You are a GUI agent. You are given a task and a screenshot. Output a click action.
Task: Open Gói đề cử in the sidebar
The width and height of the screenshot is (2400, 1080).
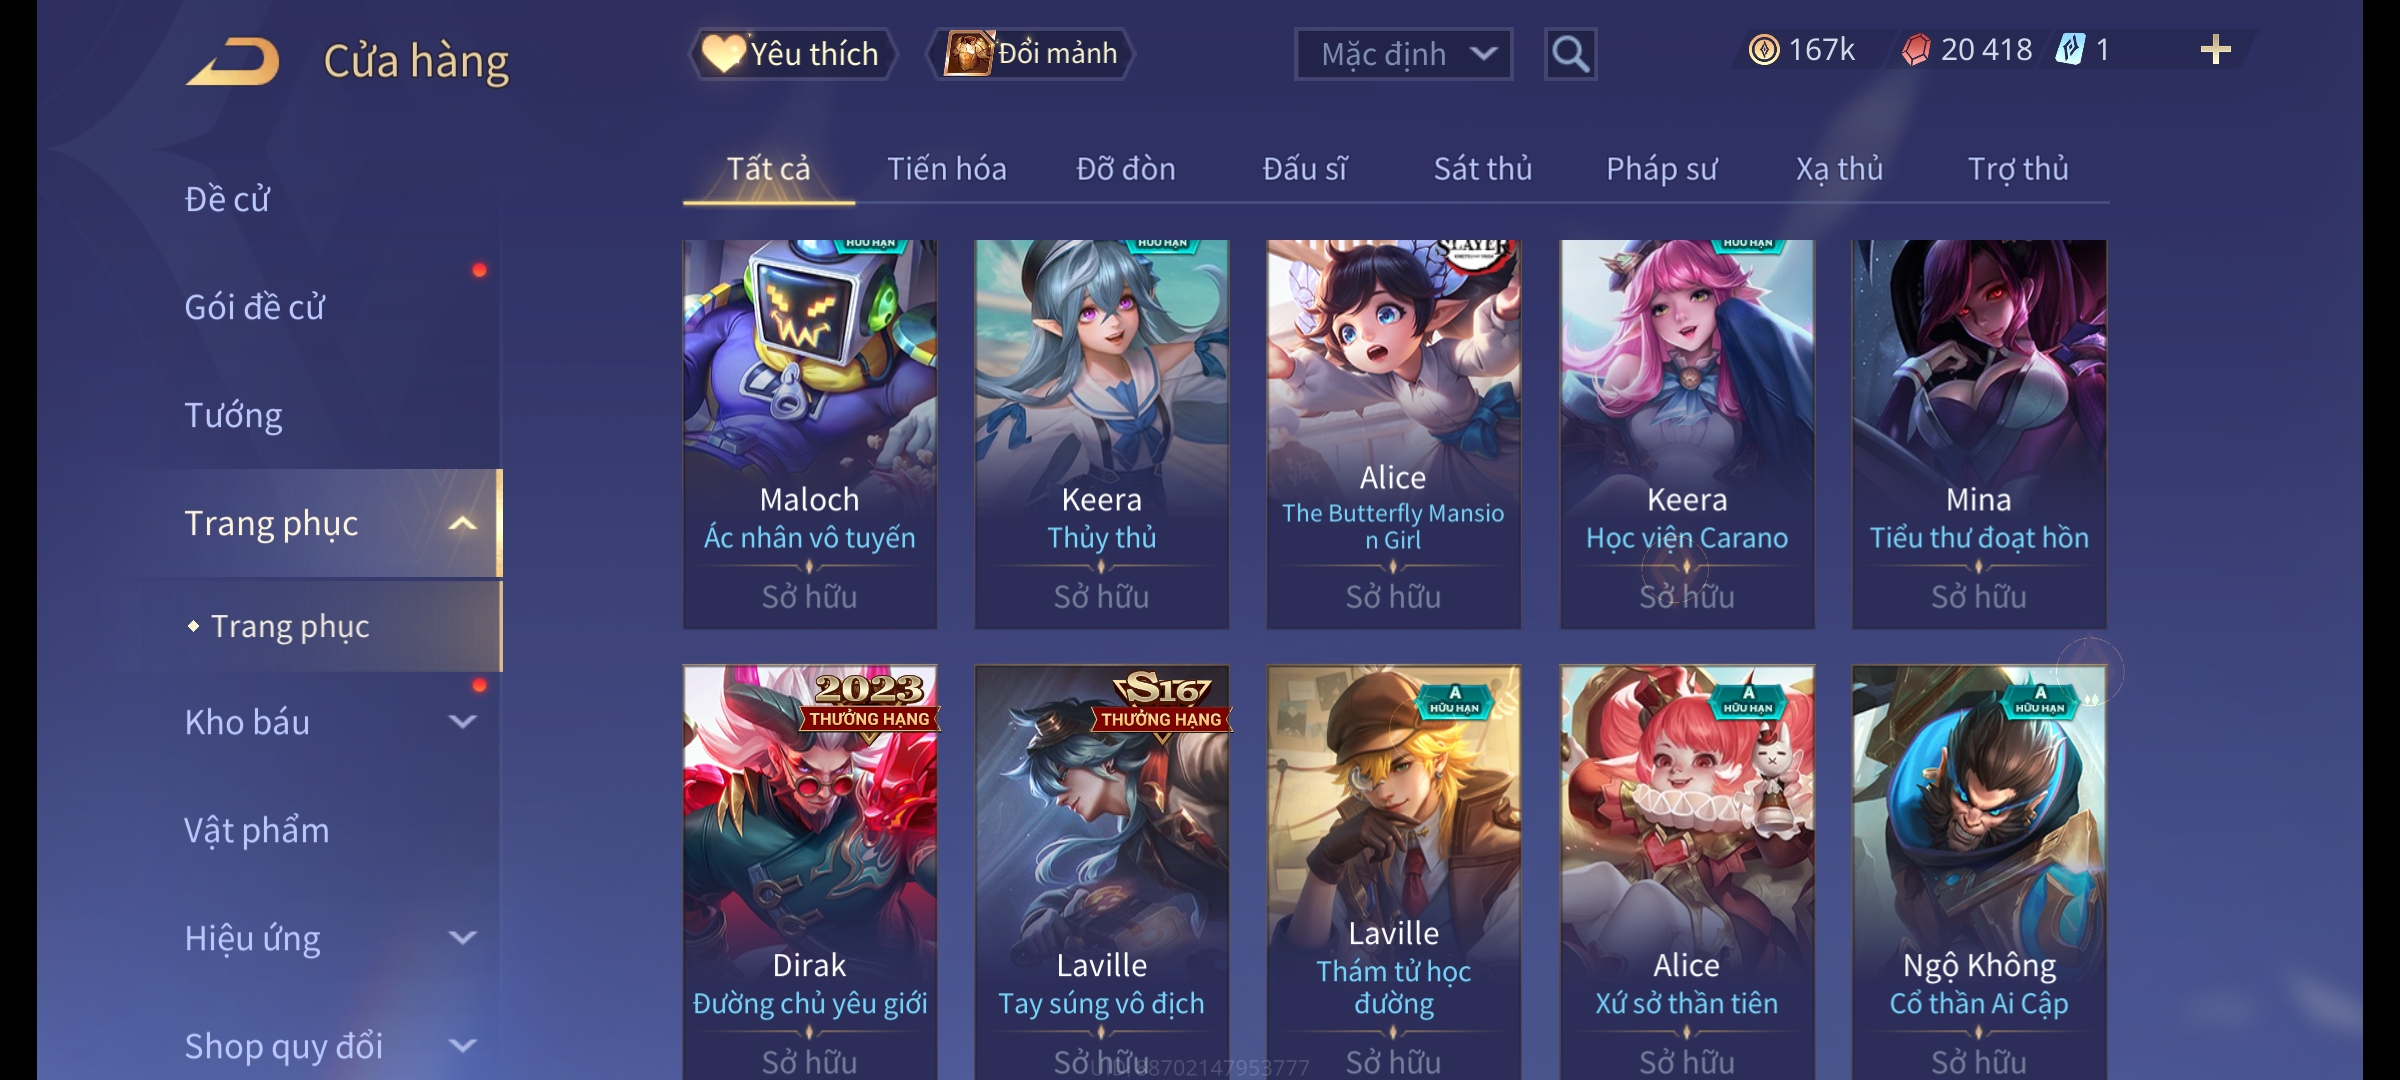tap(255, 307)
